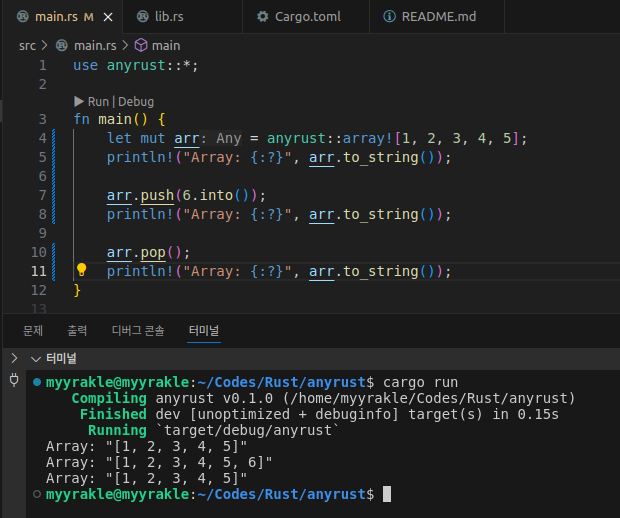Open the README.md tab
The height and width of the screenshot is (518, 620).
click(437, 17)
